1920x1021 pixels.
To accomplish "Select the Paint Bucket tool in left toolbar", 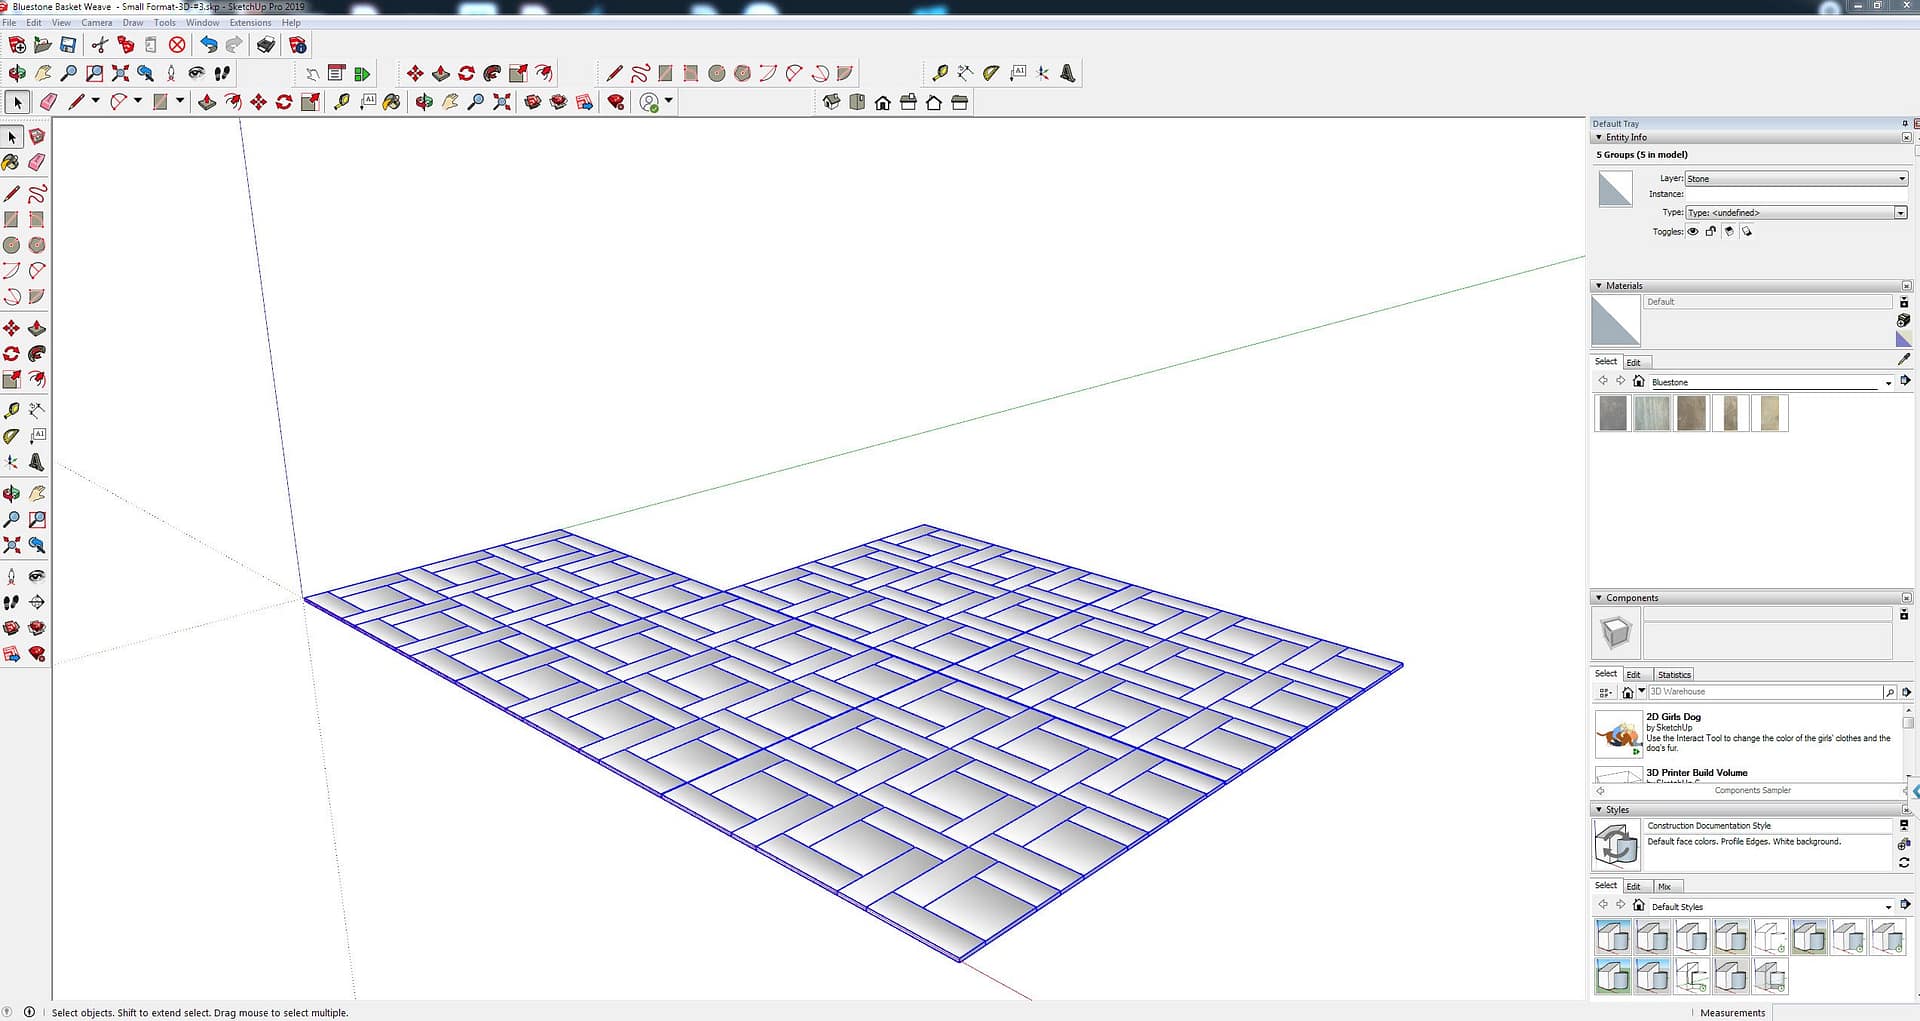I will (11, 162).
